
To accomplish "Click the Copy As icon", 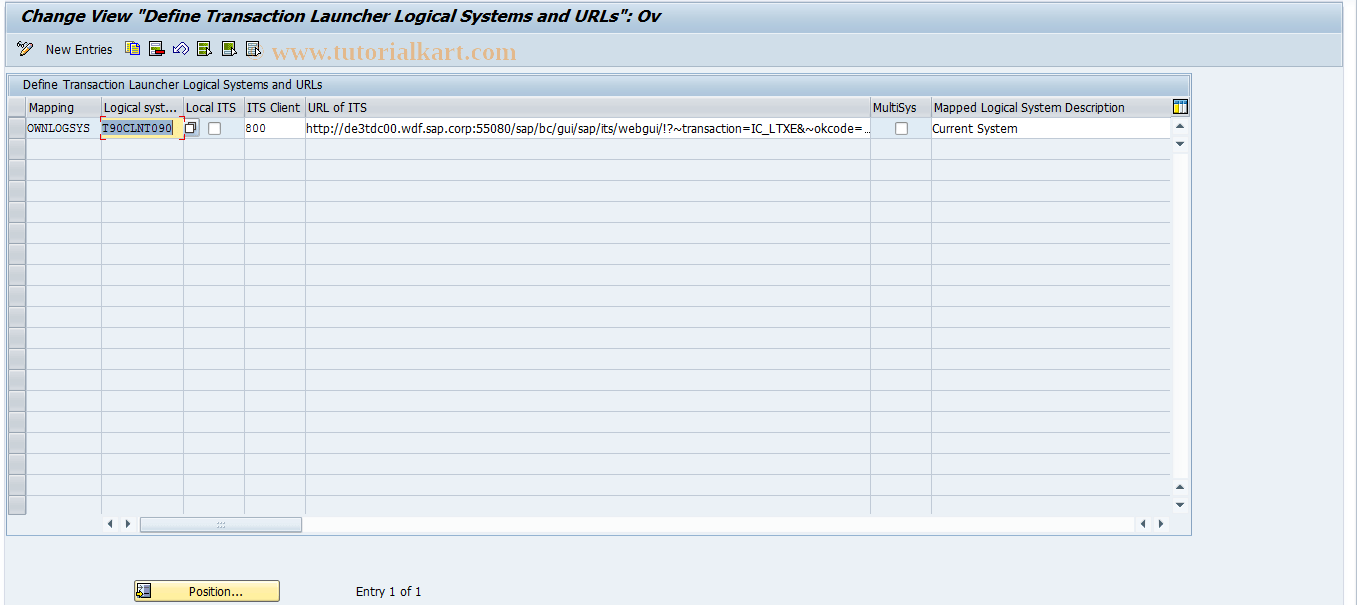I will 132,48.
